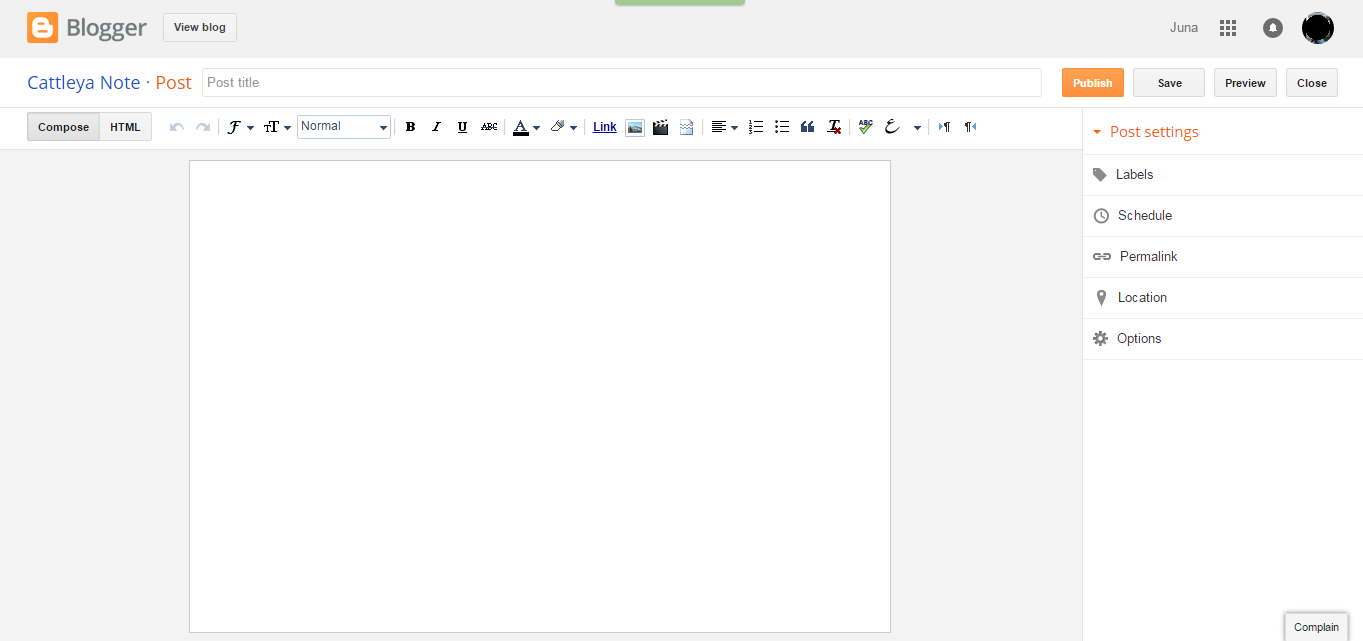Image resolution: width=1363 pixels, height=641 pixels.
Task: Remove formatting from selected text
Action: pyautogui.click(x=834, y=127)
